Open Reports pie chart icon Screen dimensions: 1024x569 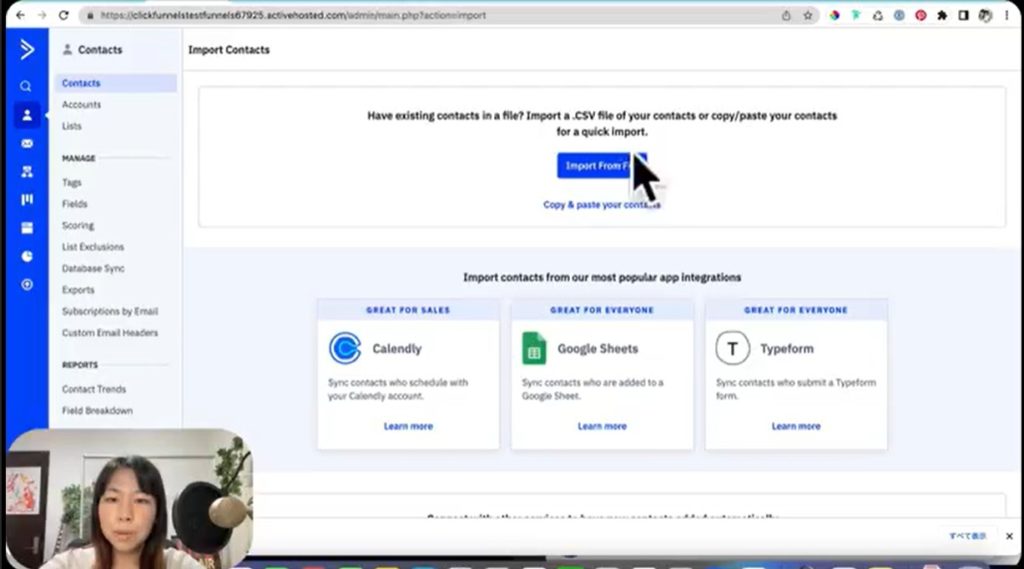pyautogui.click(x=27, y=256)
